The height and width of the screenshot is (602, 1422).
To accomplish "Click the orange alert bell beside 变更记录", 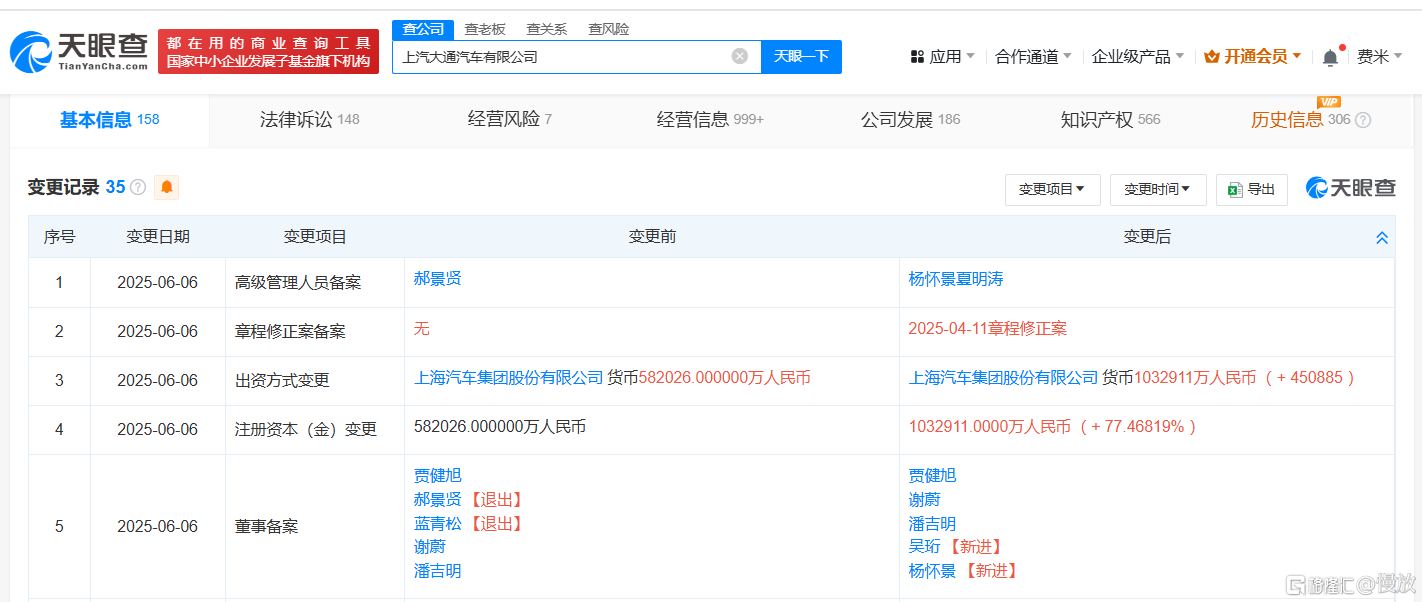I will tap(166, 187).
